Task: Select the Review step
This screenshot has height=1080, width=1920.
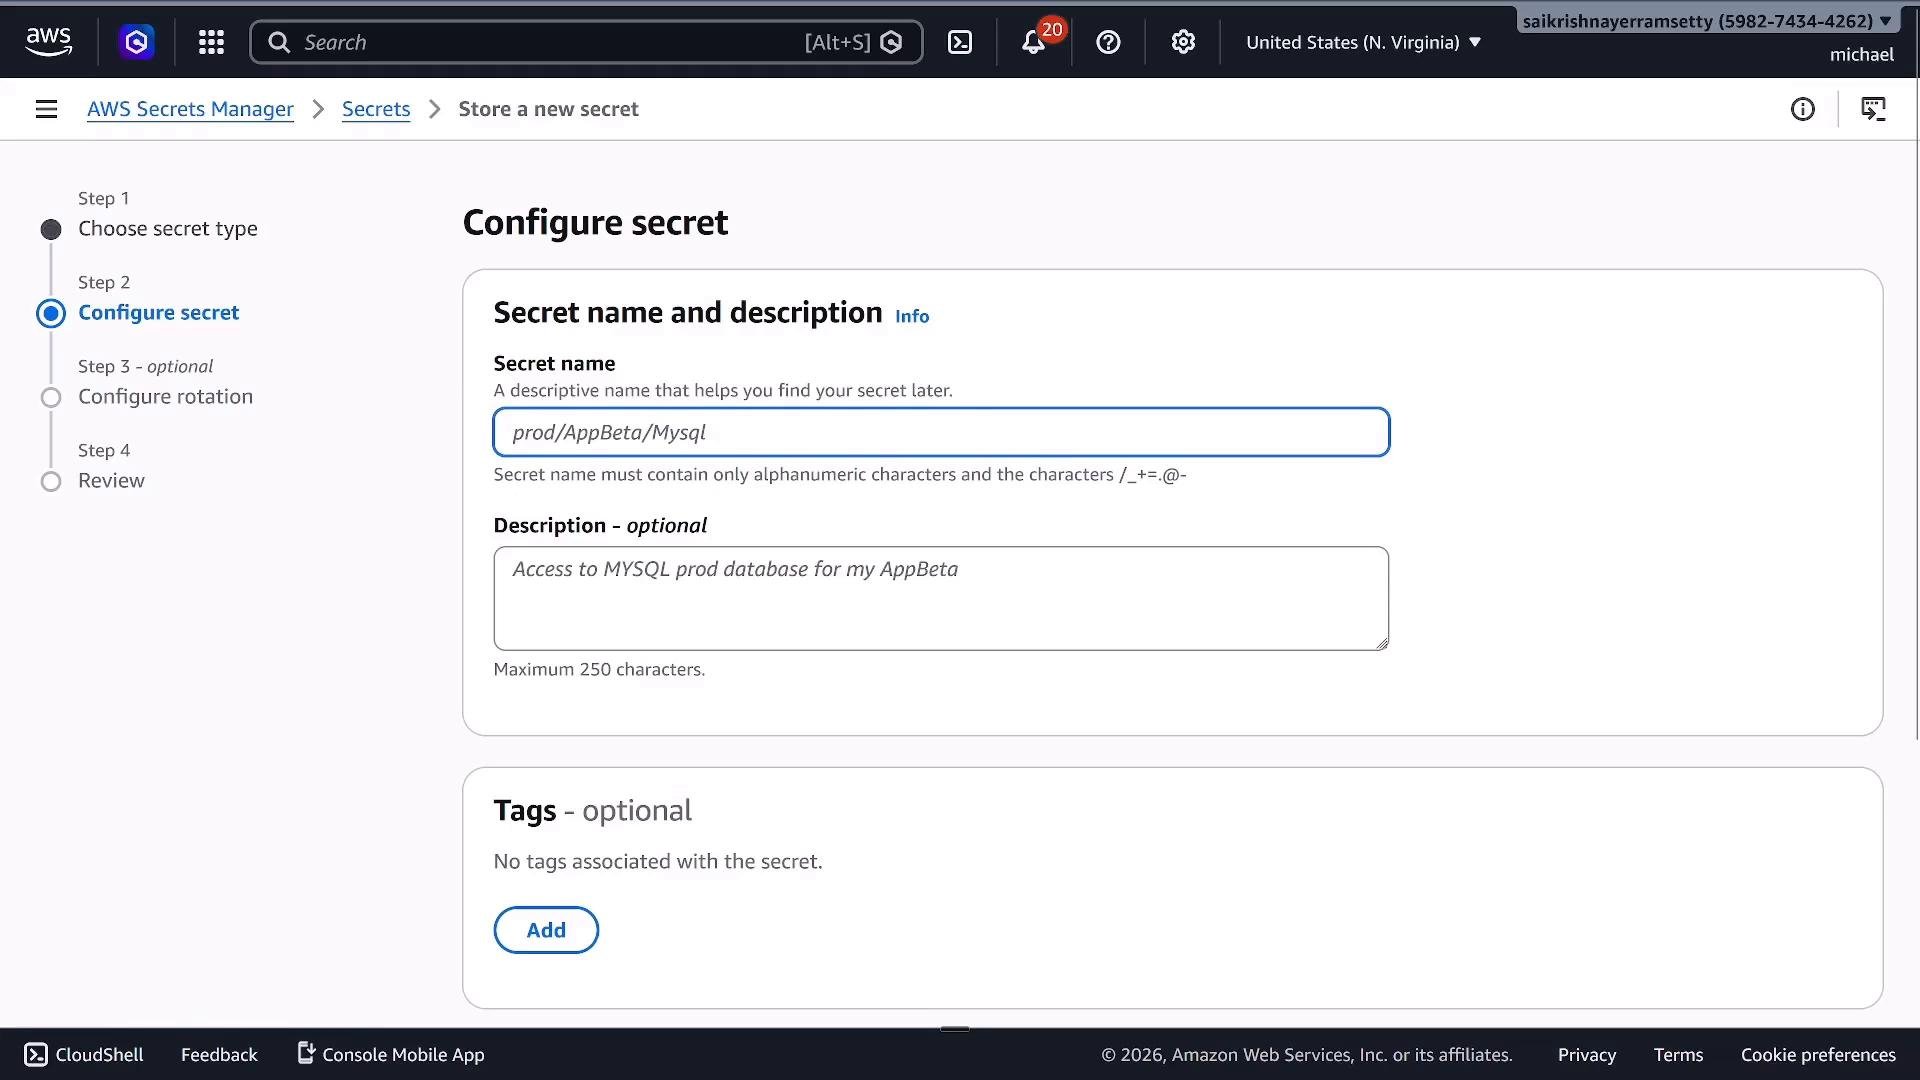Action: [x=111, y=481]
